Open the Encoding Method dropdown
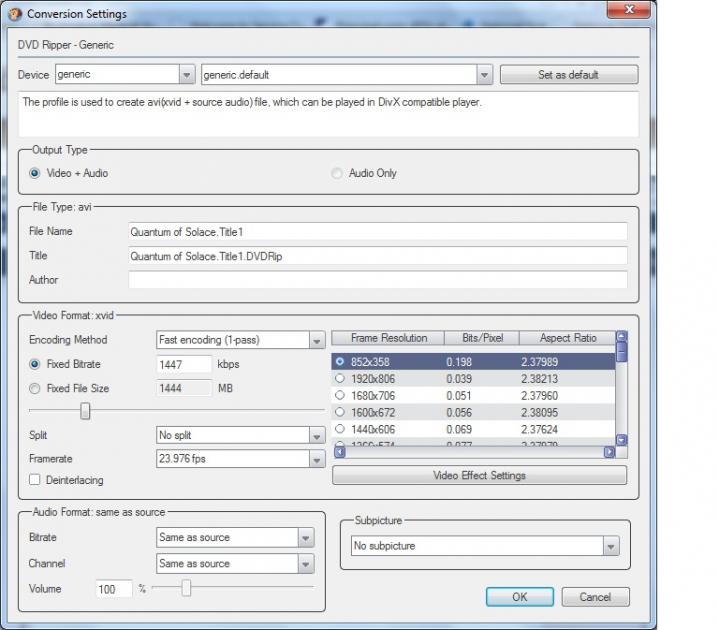This screenshot has height=630, width=719. click(317, 340)
